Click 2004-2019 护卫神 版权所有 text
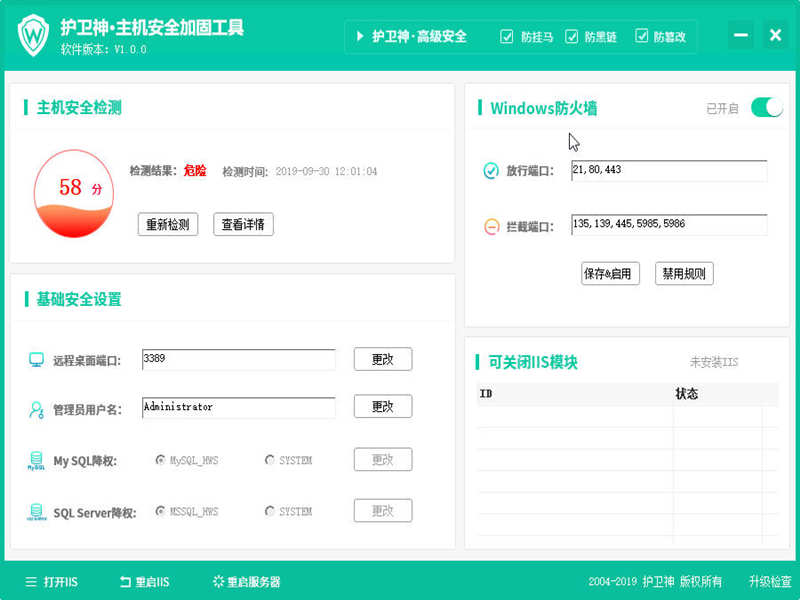Viewport: 800px width, 600px height. point(655,581)
